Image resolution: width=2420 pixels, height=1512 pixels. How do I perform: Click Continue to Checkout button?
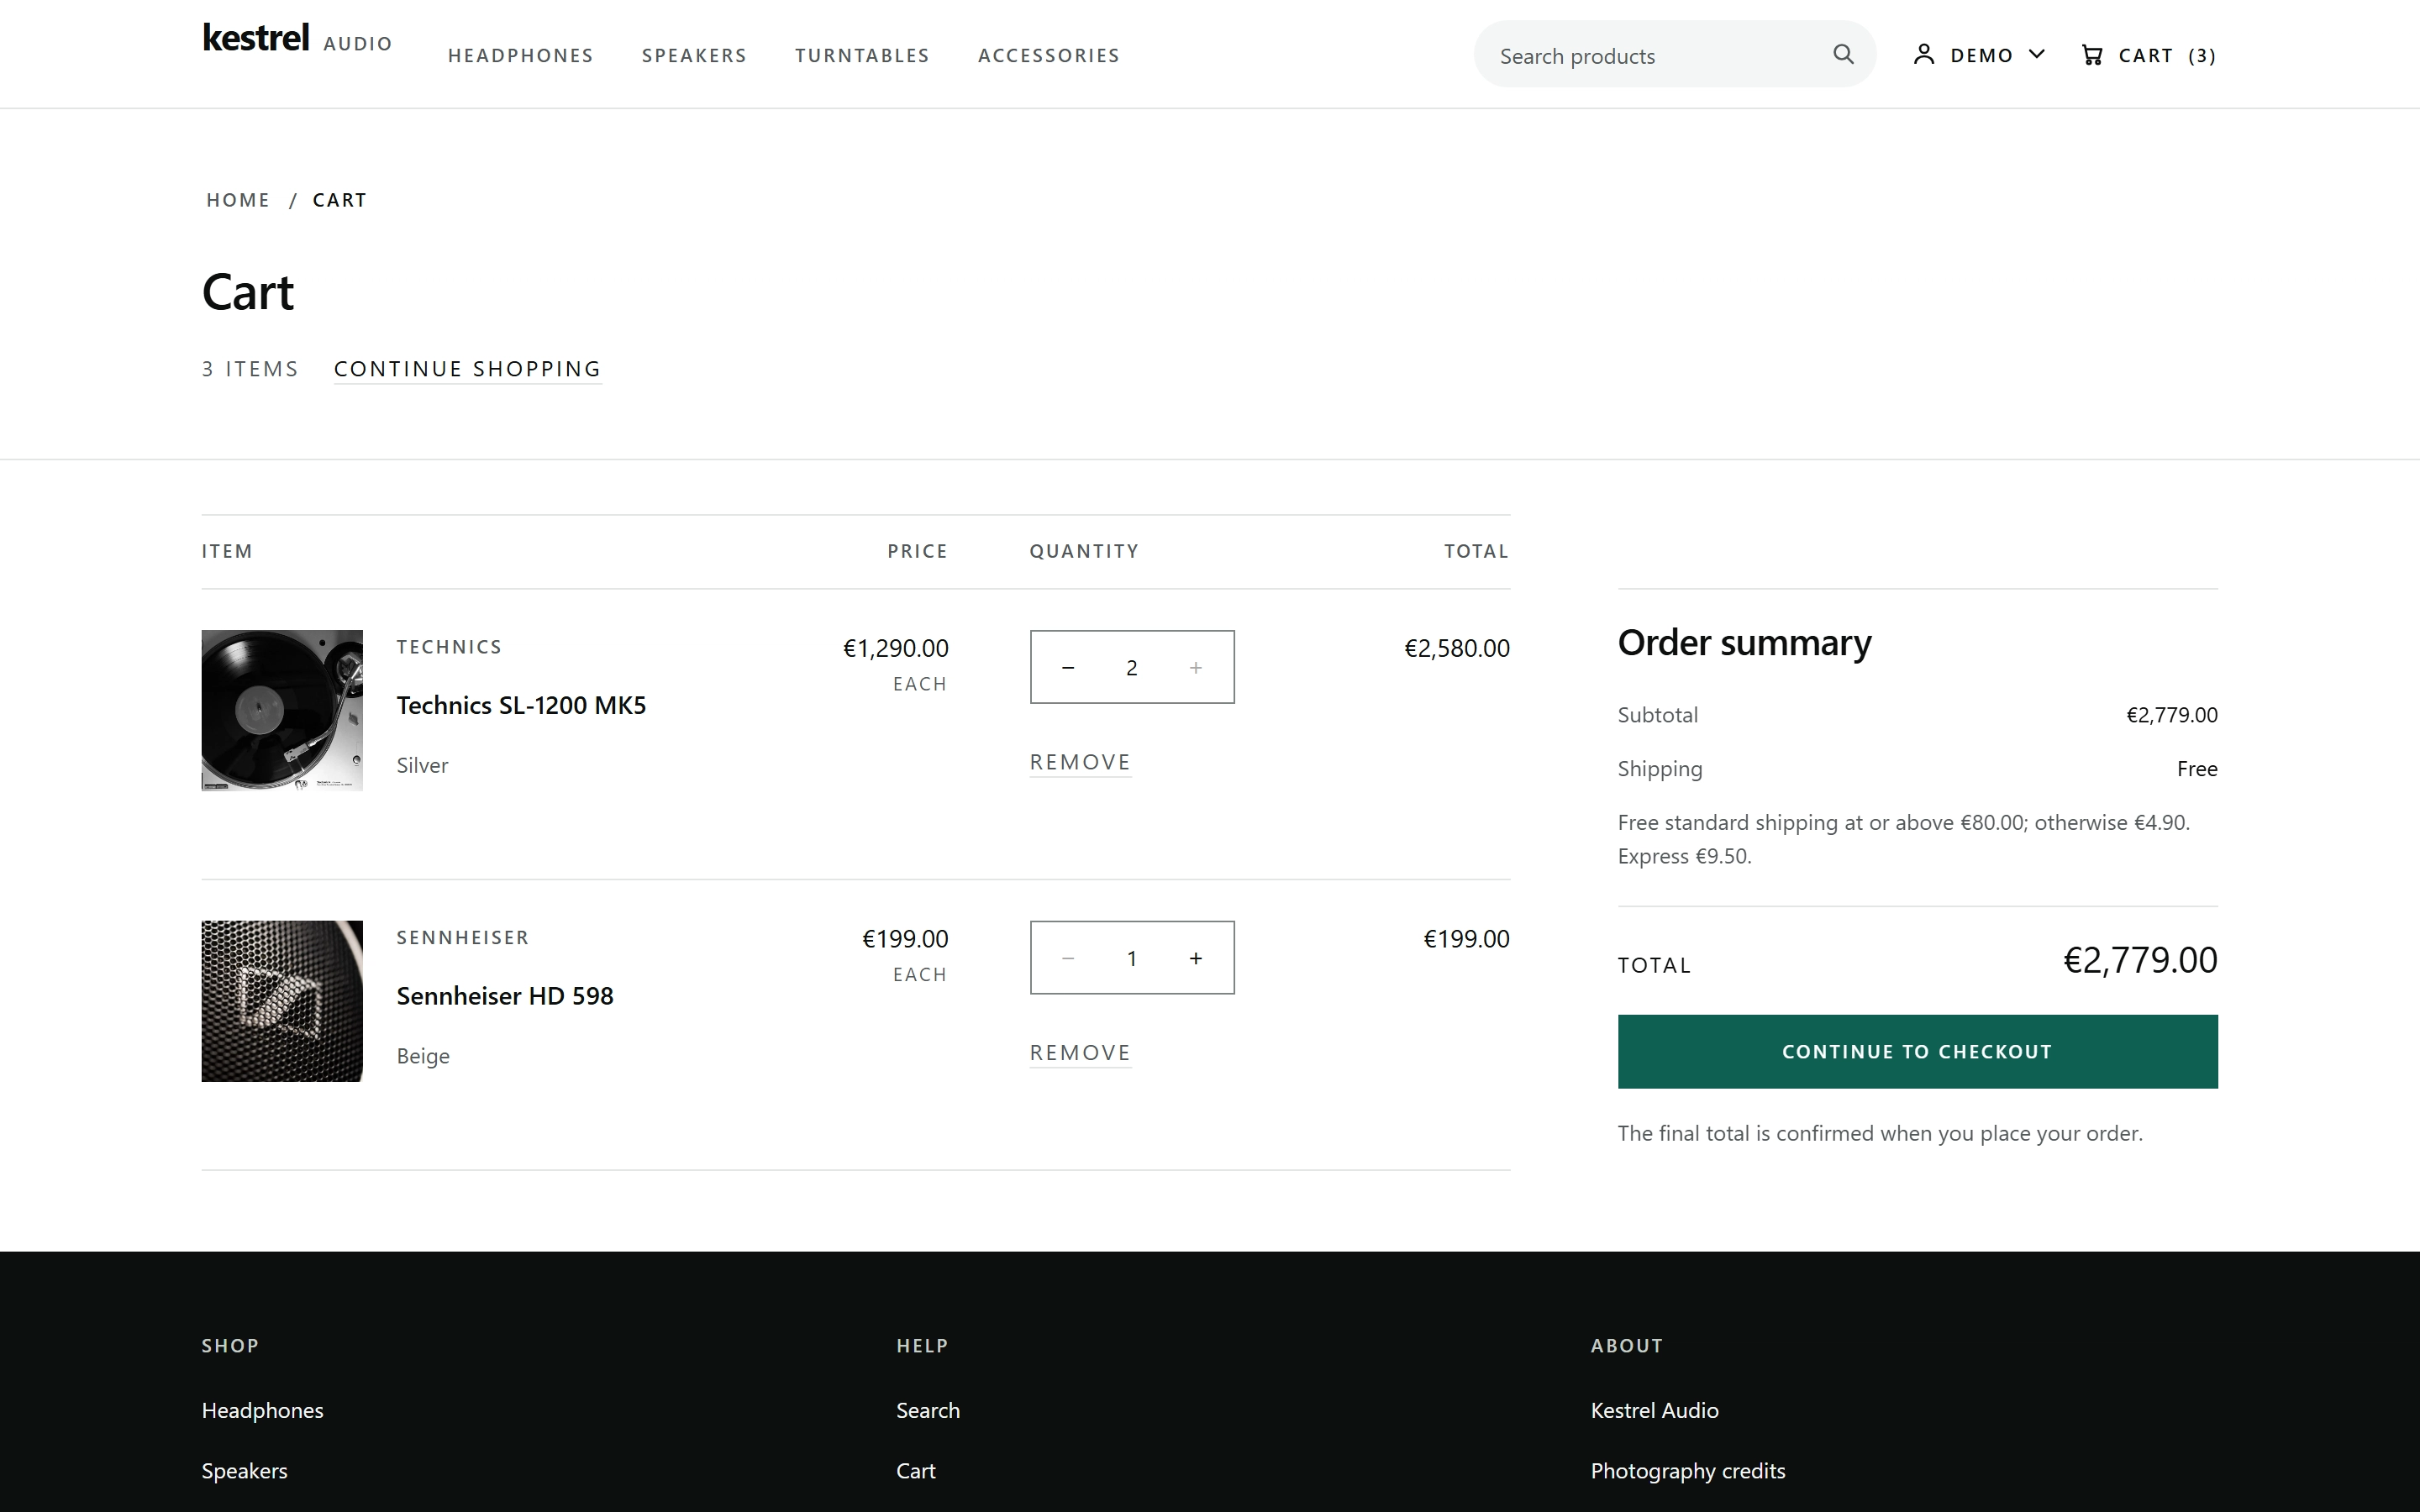point(1917,1051)
